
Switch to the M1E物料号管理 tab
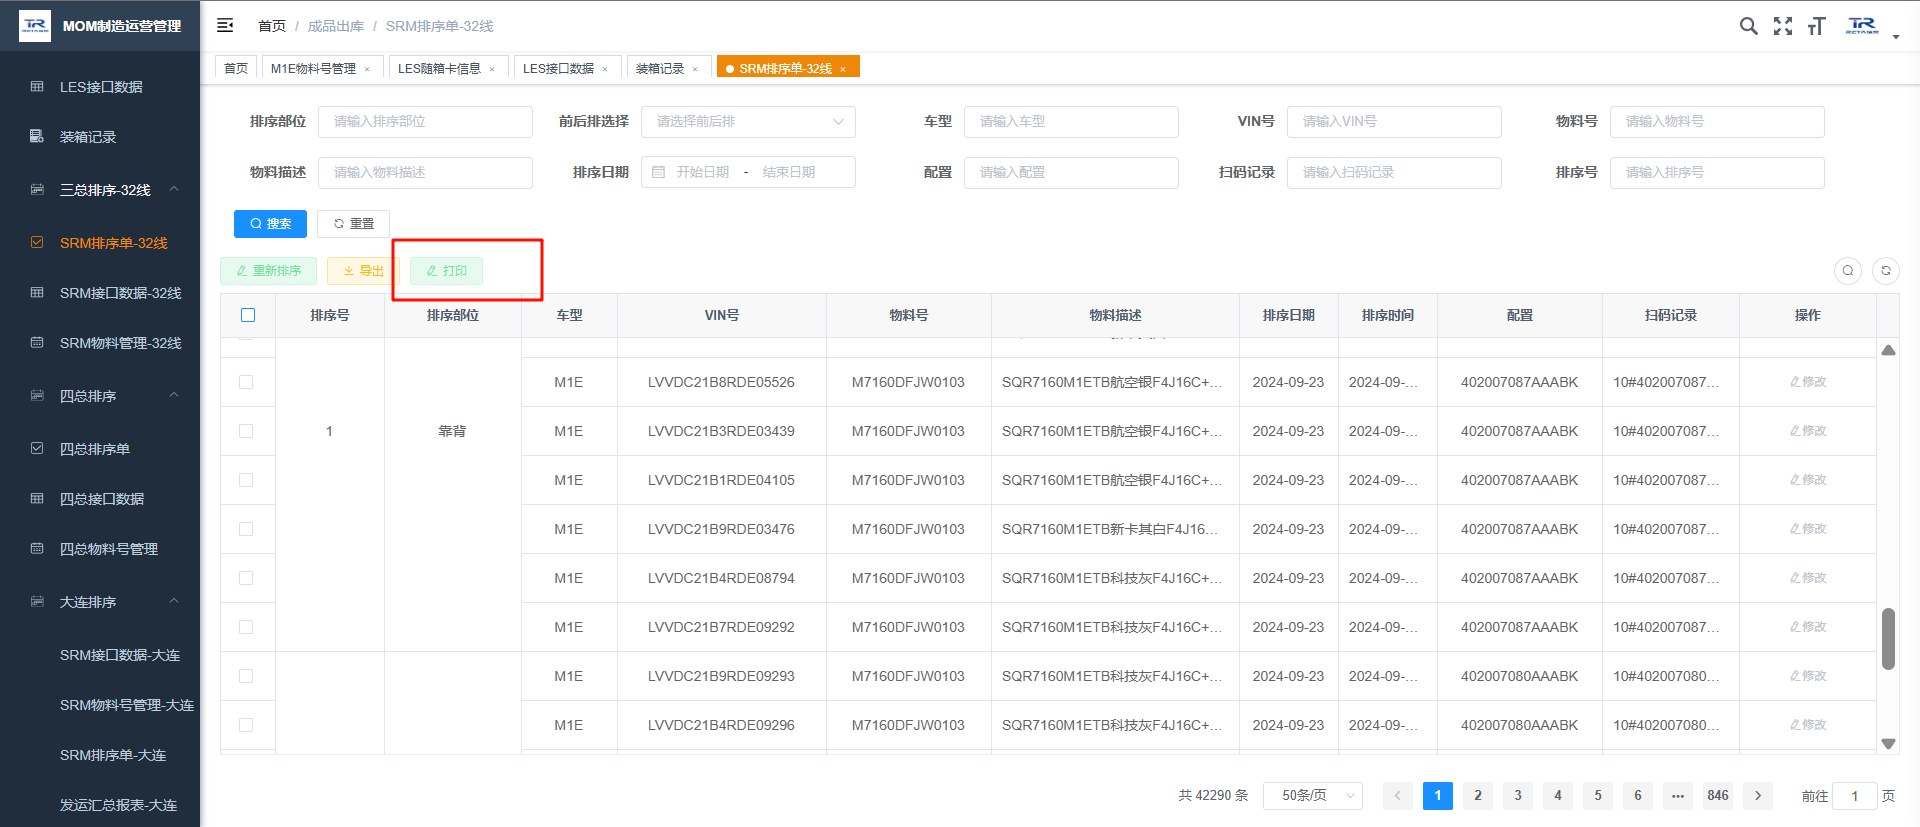[x=313, y=69]
